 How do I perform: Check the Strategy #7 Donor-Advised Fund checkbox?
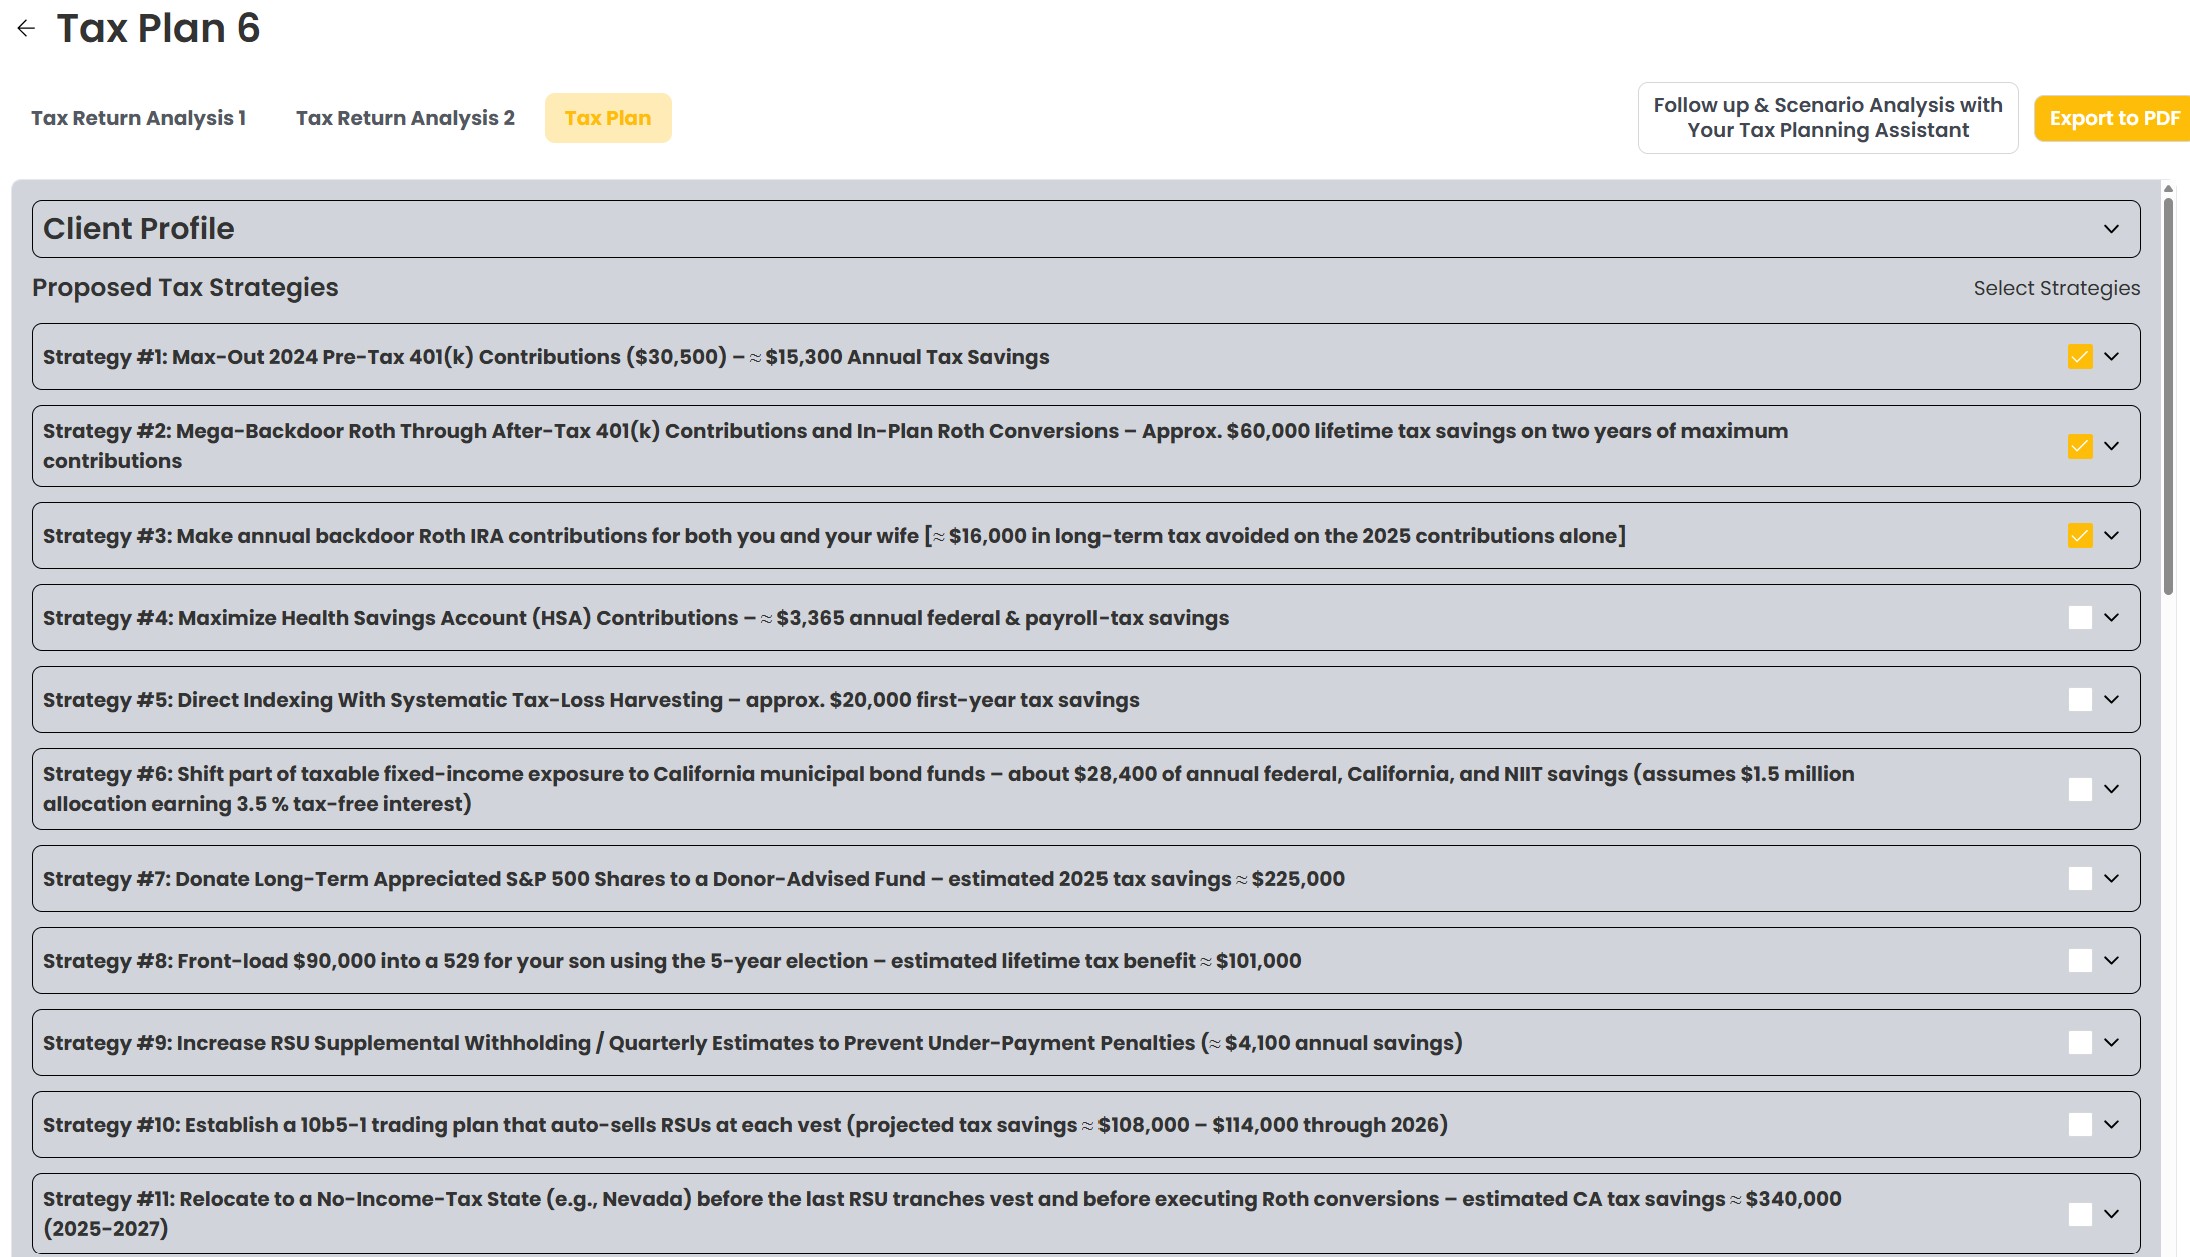[x=2080, y=879]
